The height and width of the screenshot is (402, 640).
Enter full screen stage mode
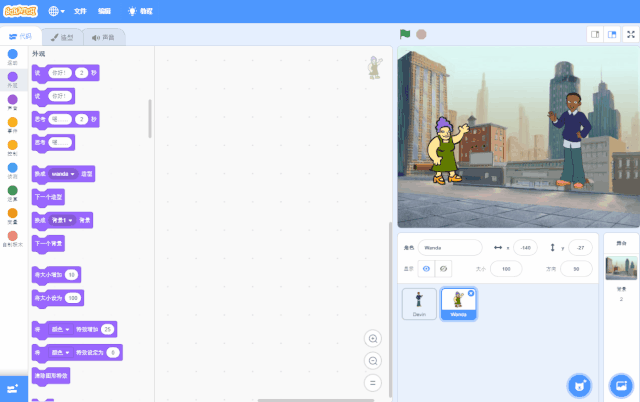(631, 34)
